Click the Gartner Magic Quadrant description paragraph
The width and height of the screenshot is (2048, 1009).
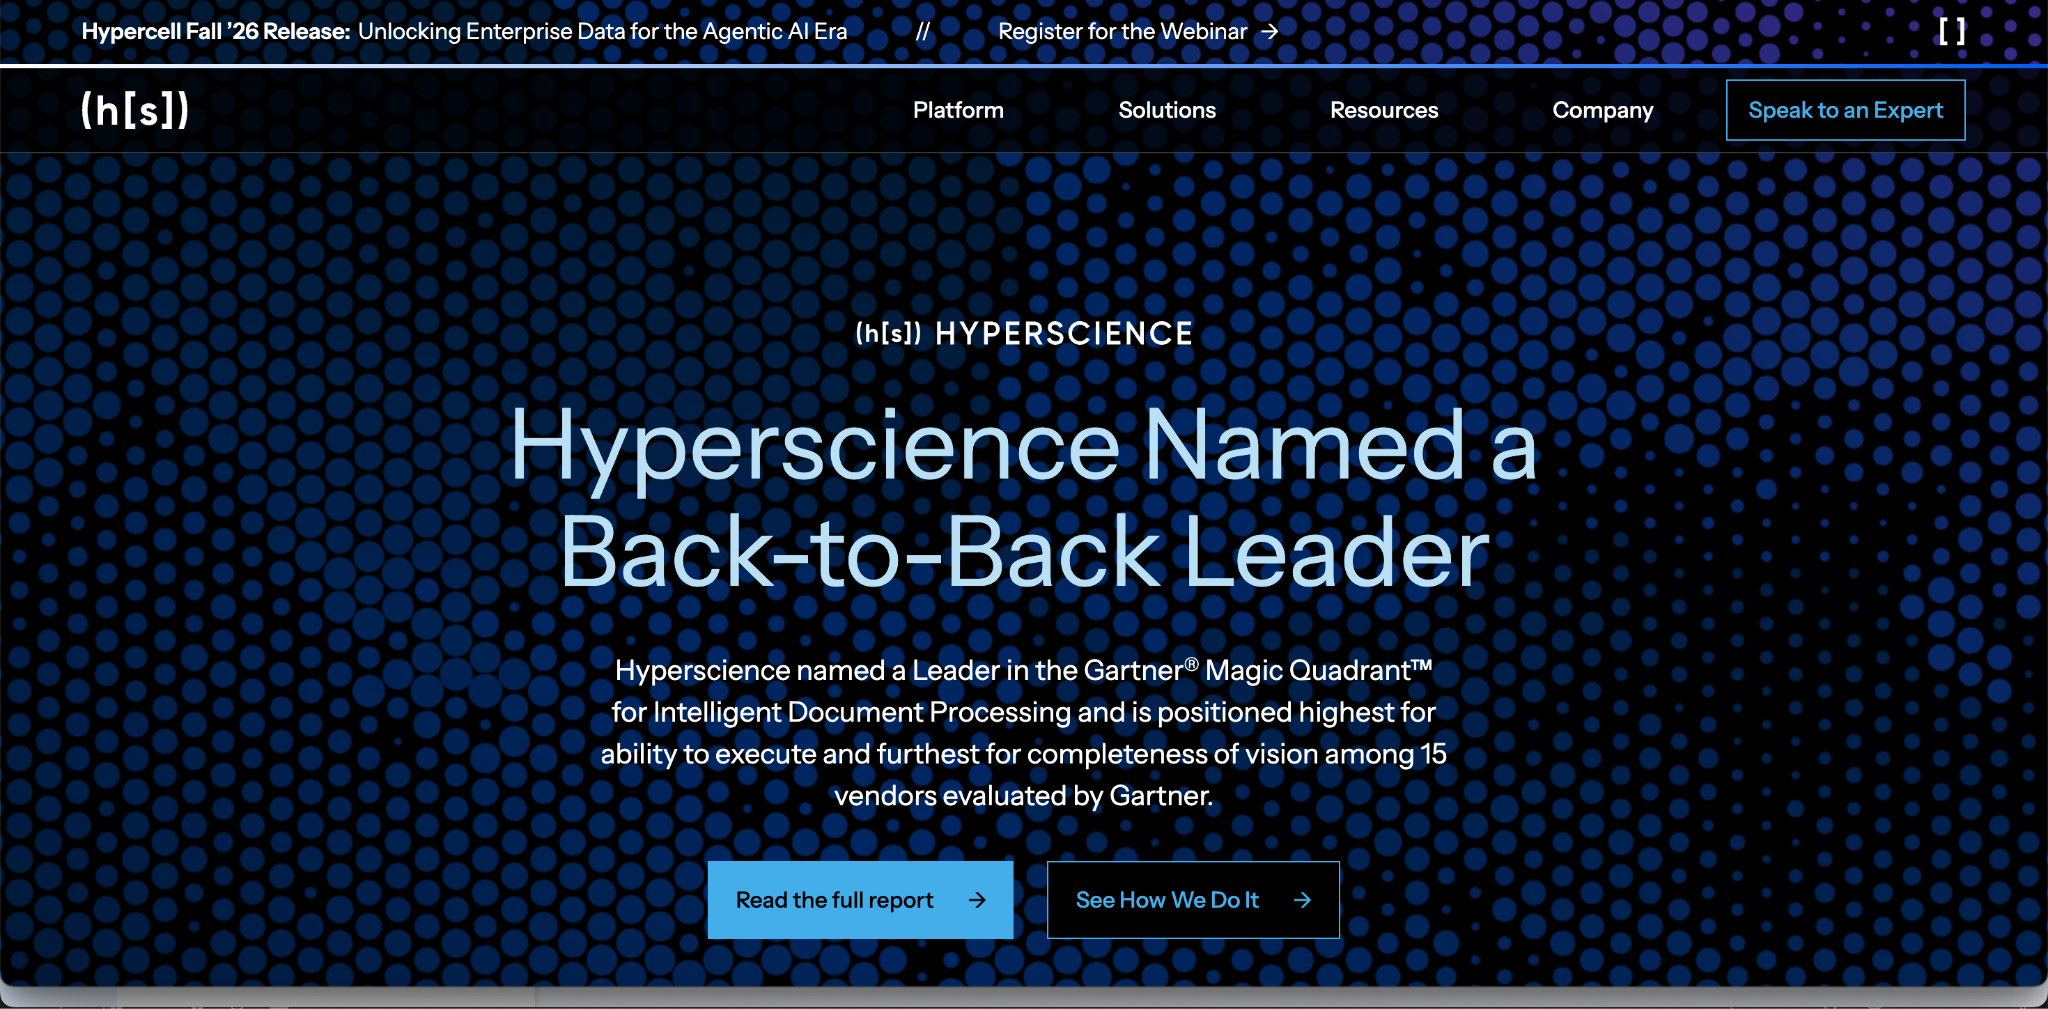[x=1024, y=733]
